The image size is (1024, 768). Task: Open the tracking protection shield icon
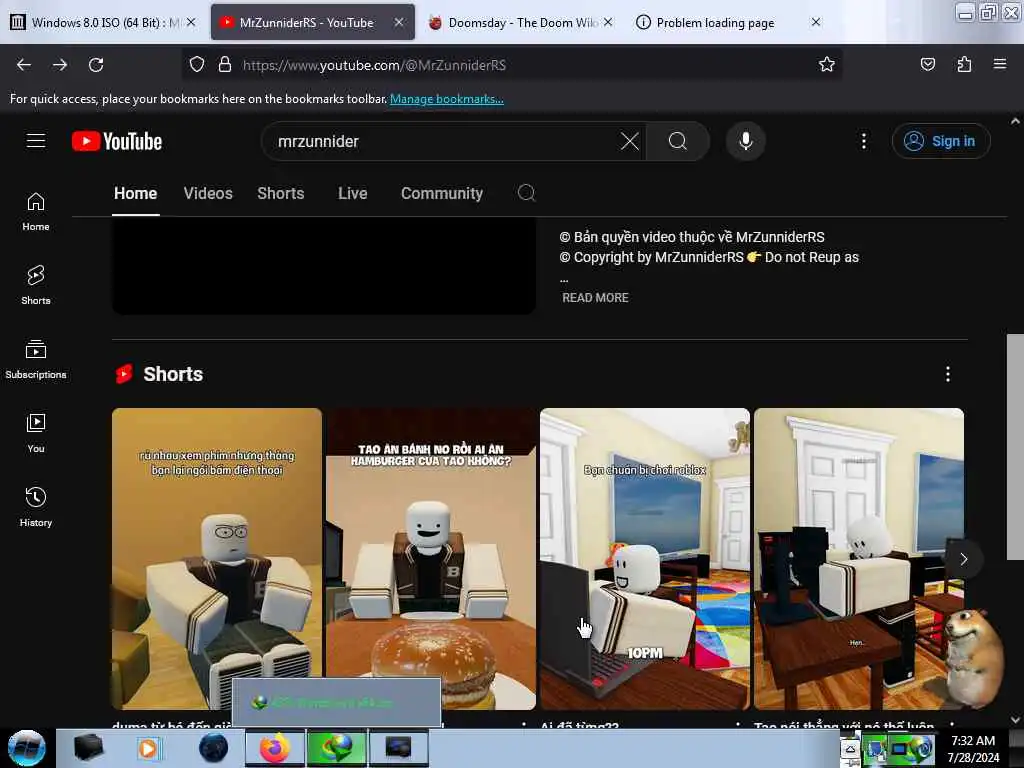197,65
